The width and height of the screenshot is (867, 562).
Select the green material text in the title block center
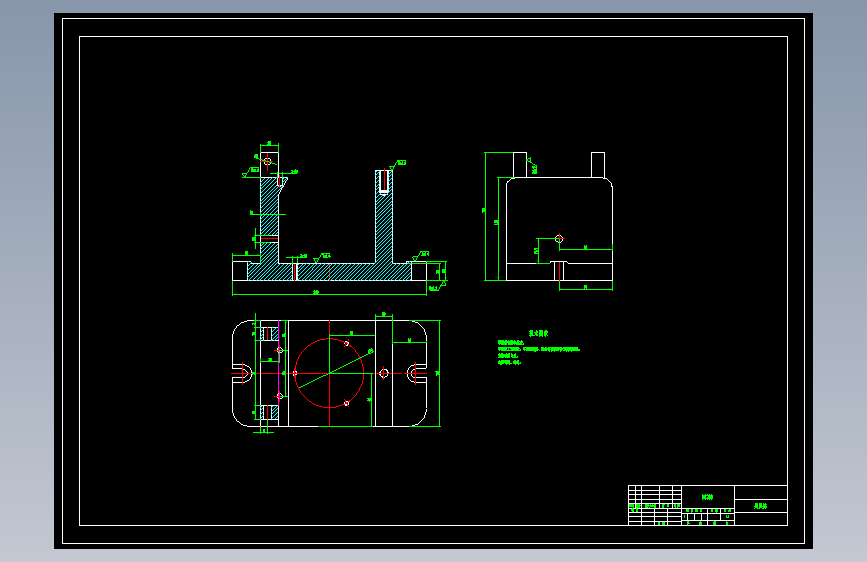tap(707, 497)
